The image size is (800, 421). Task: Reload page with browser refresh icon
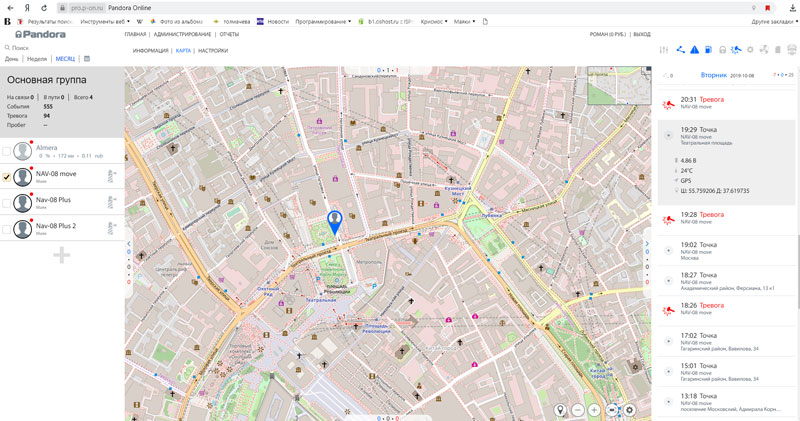(x=44, y=8)
